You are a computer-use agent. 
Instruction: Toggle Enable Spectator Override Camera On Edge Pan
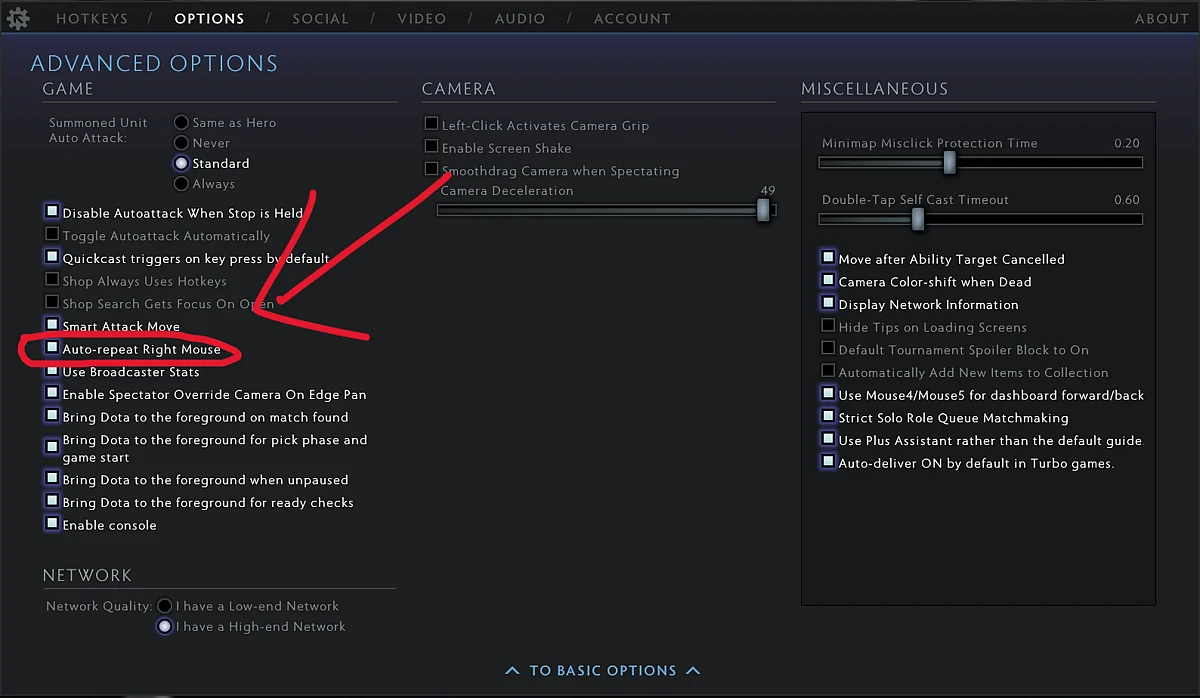point(52,394)
